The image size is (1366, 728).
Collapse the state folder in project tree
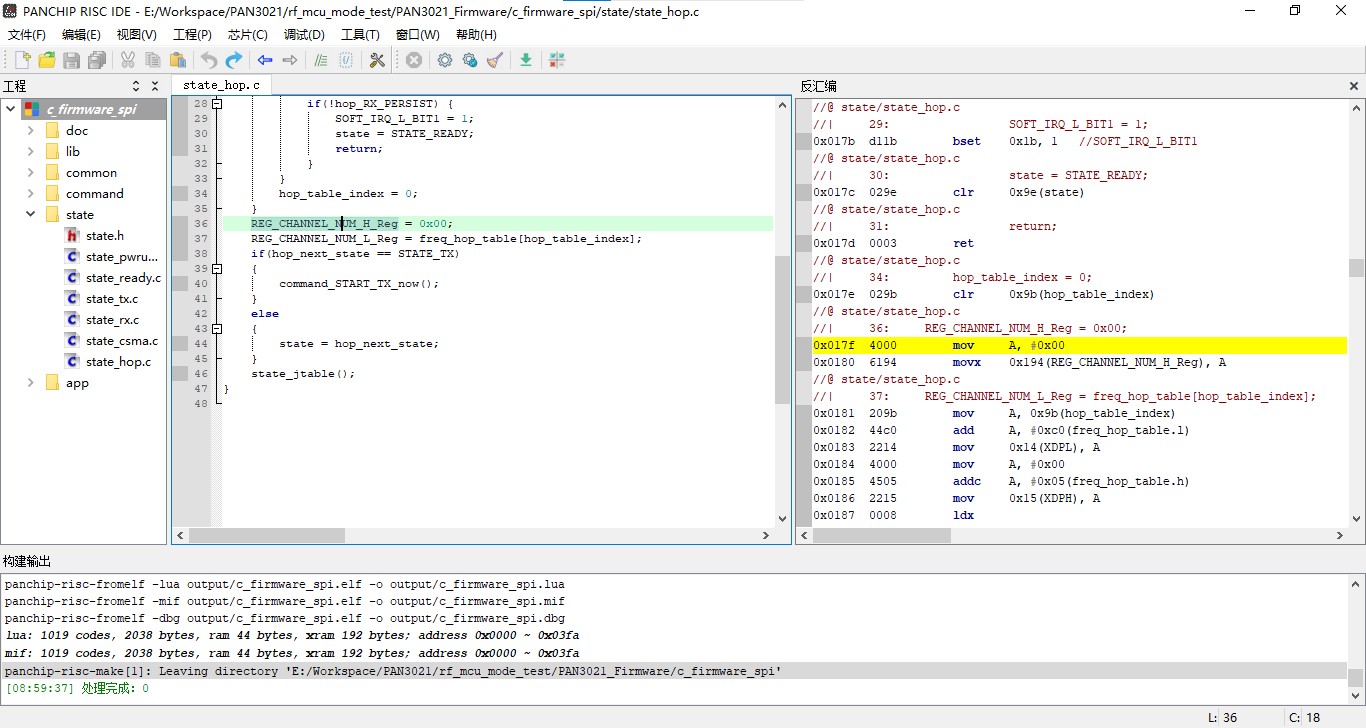30,215
